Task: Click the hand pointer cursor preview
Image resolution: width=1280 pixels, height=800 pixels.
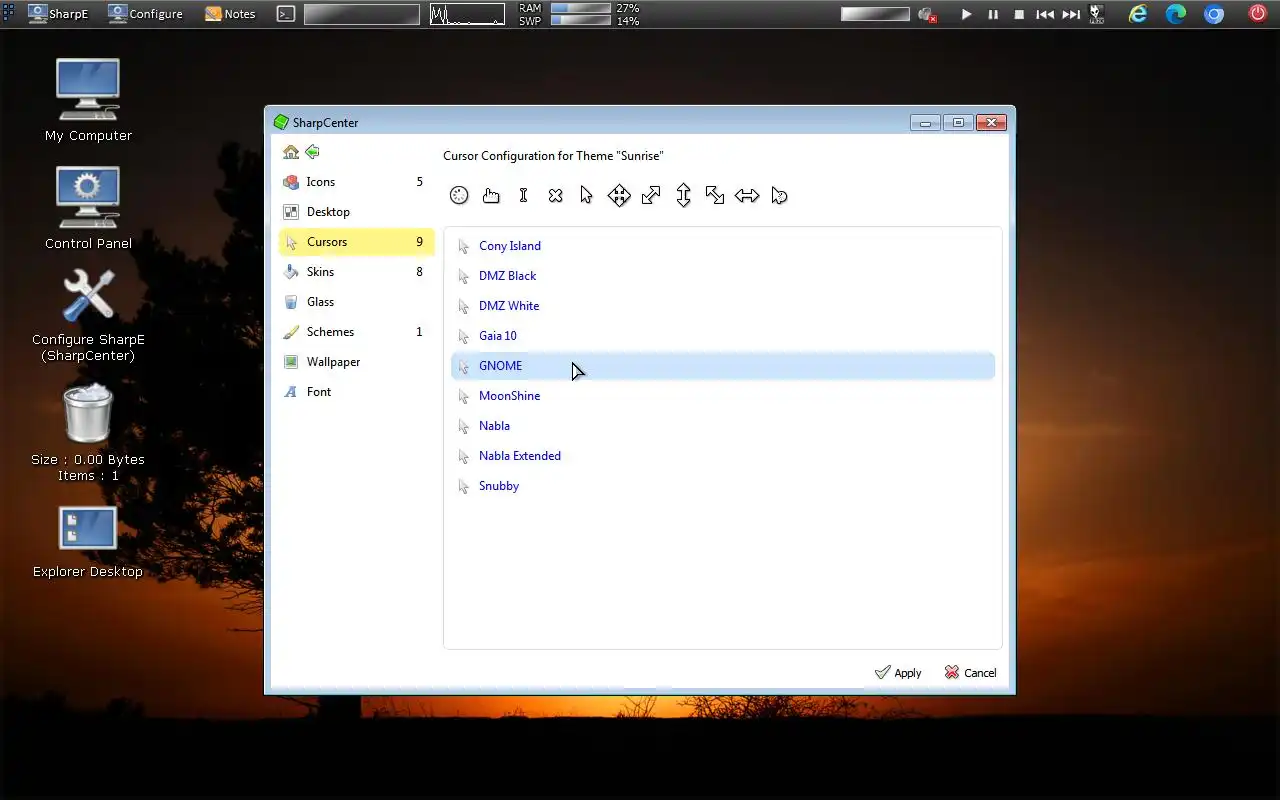Action: (x=491, y=195)
